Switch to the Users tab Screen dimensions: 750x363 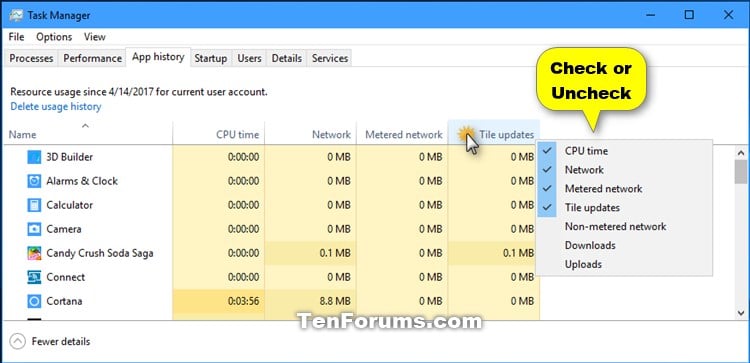[249, 58]
